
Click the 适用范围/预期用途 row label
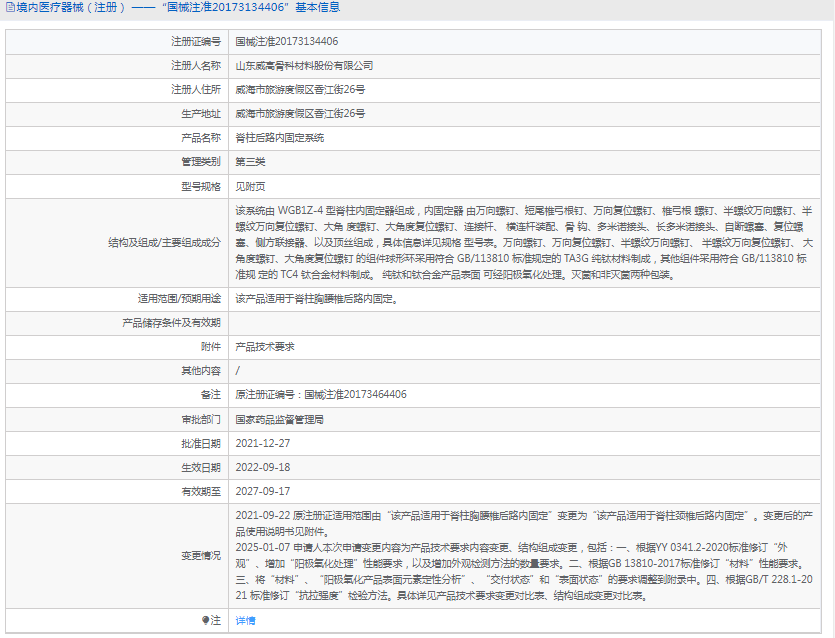(179, 299)
